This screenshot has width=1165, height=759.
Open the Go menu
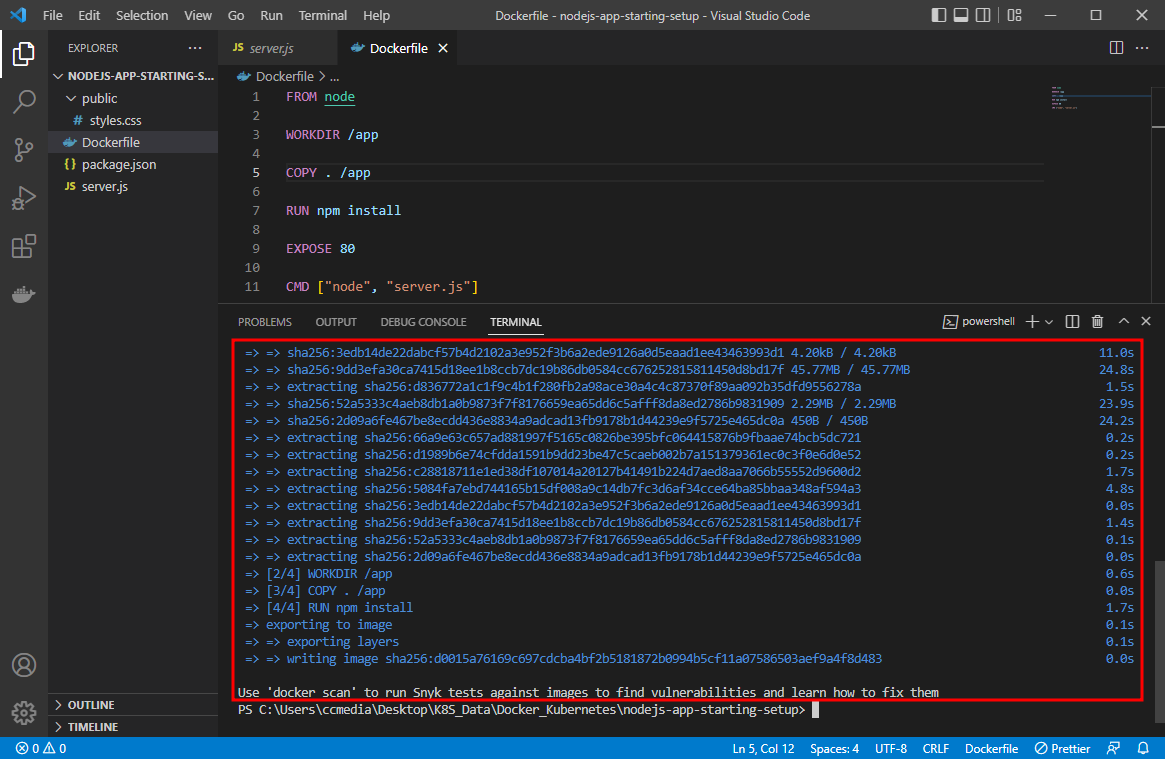pyautogui.click(x=236, y=15)
